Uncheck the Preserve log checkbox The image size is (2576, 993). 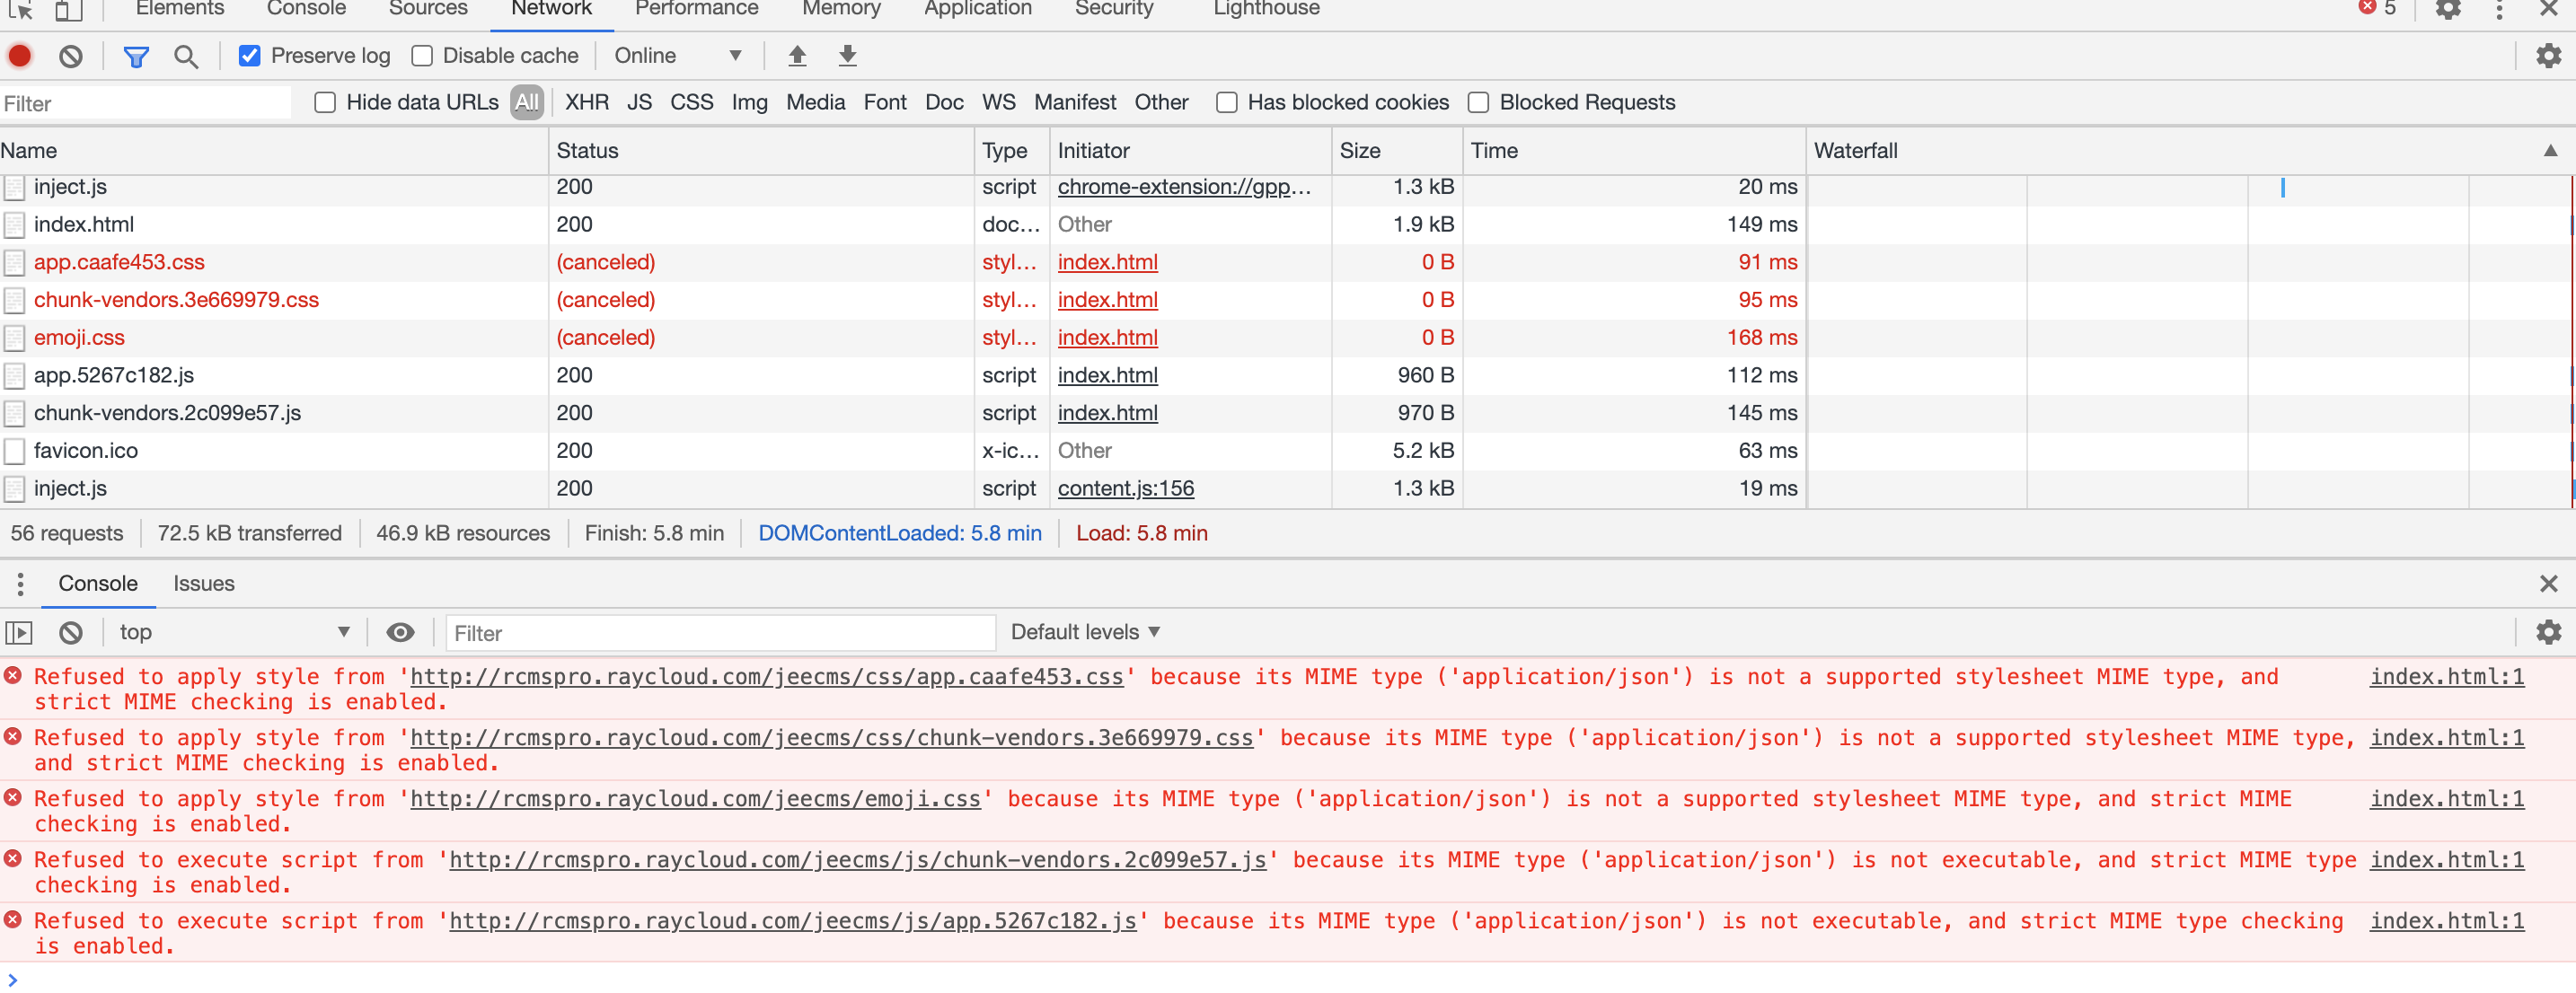[x=250, y=56]
